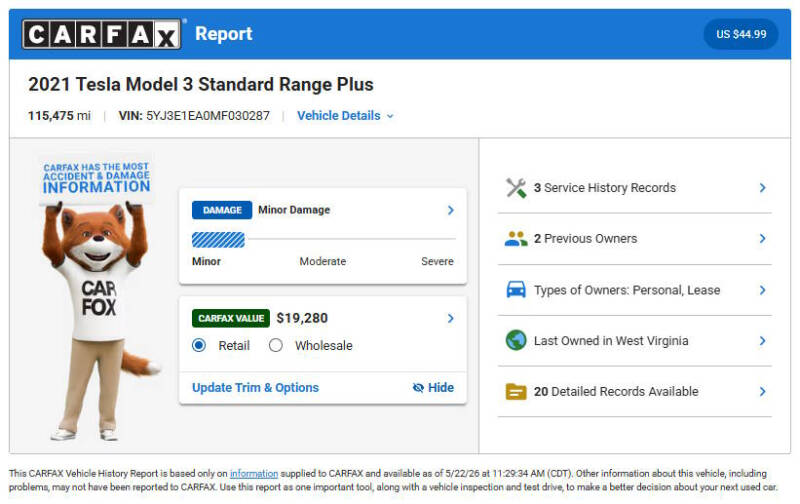The width and height of the screenshot is (800, 504).
Task: Open Update Trim & Options link
Action: tap(255, 388)
